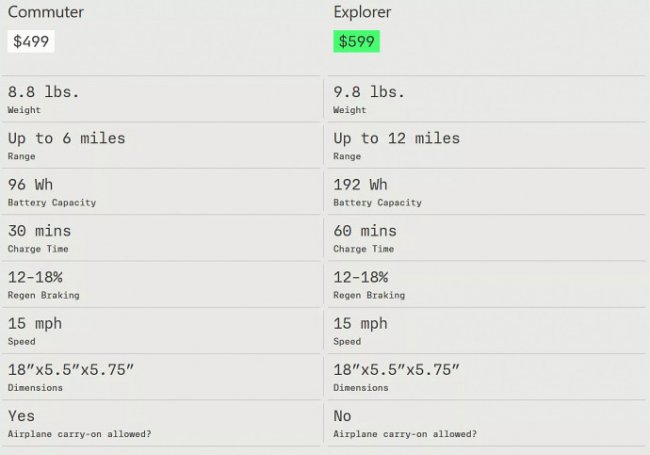Select the 30 mins charge time
The height and width of the screenshot is (455, 650).
pyautogui.click(x=40, y=231)
